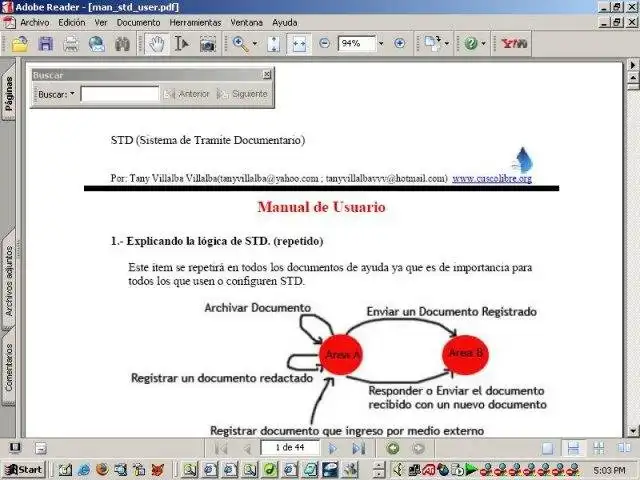This screenshot has width=640, height=480.
Task: Open search with the binoculars icon
Action: pyautogui.click(x=122, y=44)
